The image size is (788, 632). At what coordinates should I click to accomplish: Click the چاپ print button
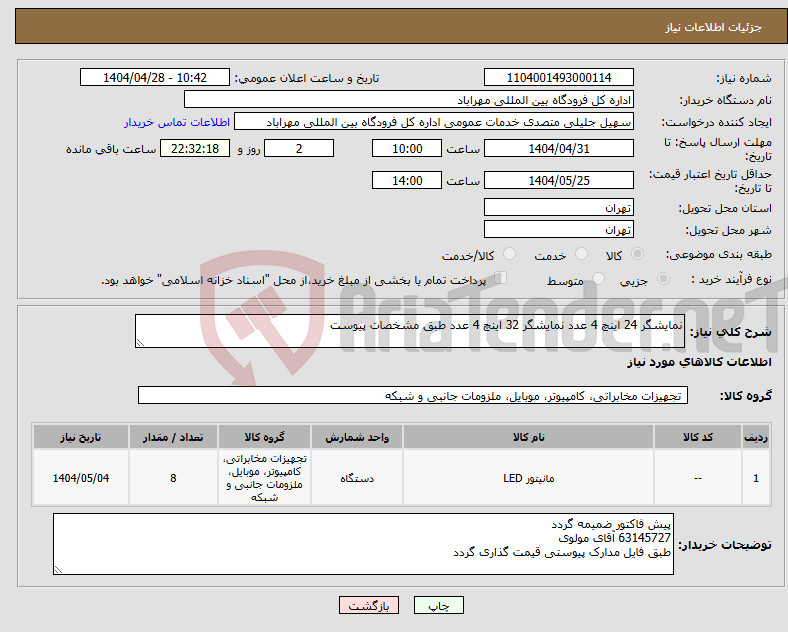(x=439, y=605)
